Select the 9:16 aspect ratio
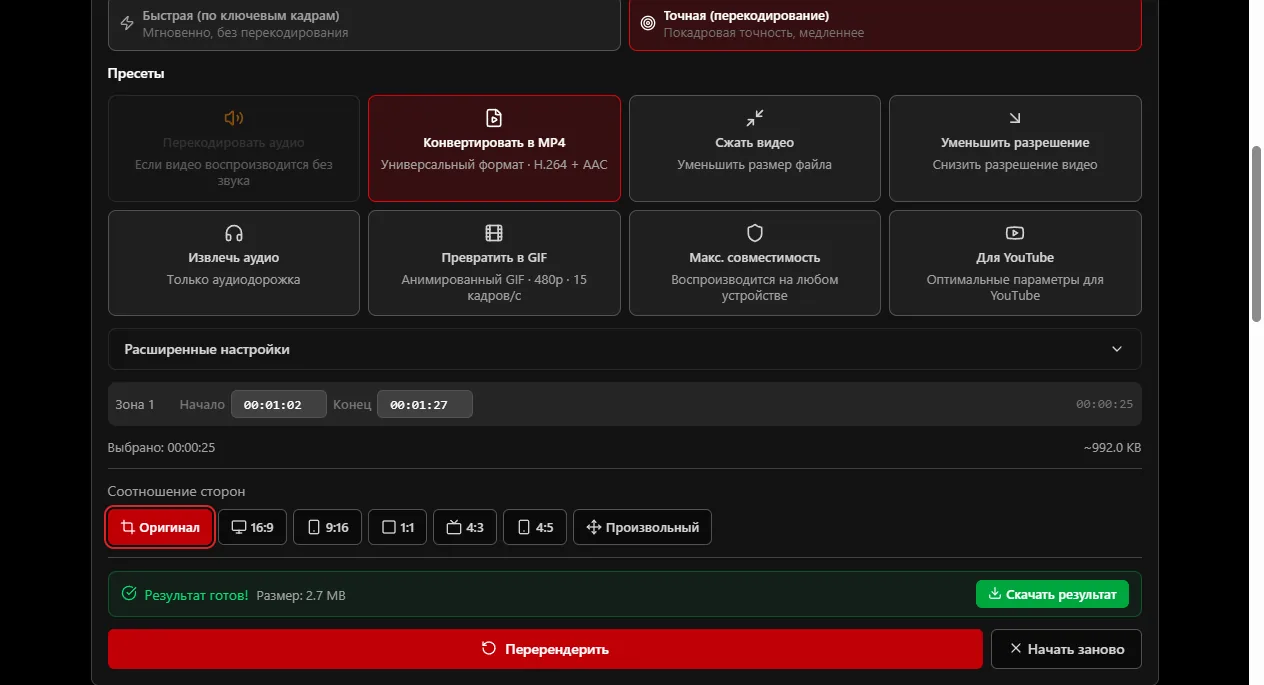This screenshot has height=685, width=1264. point(327,527)
